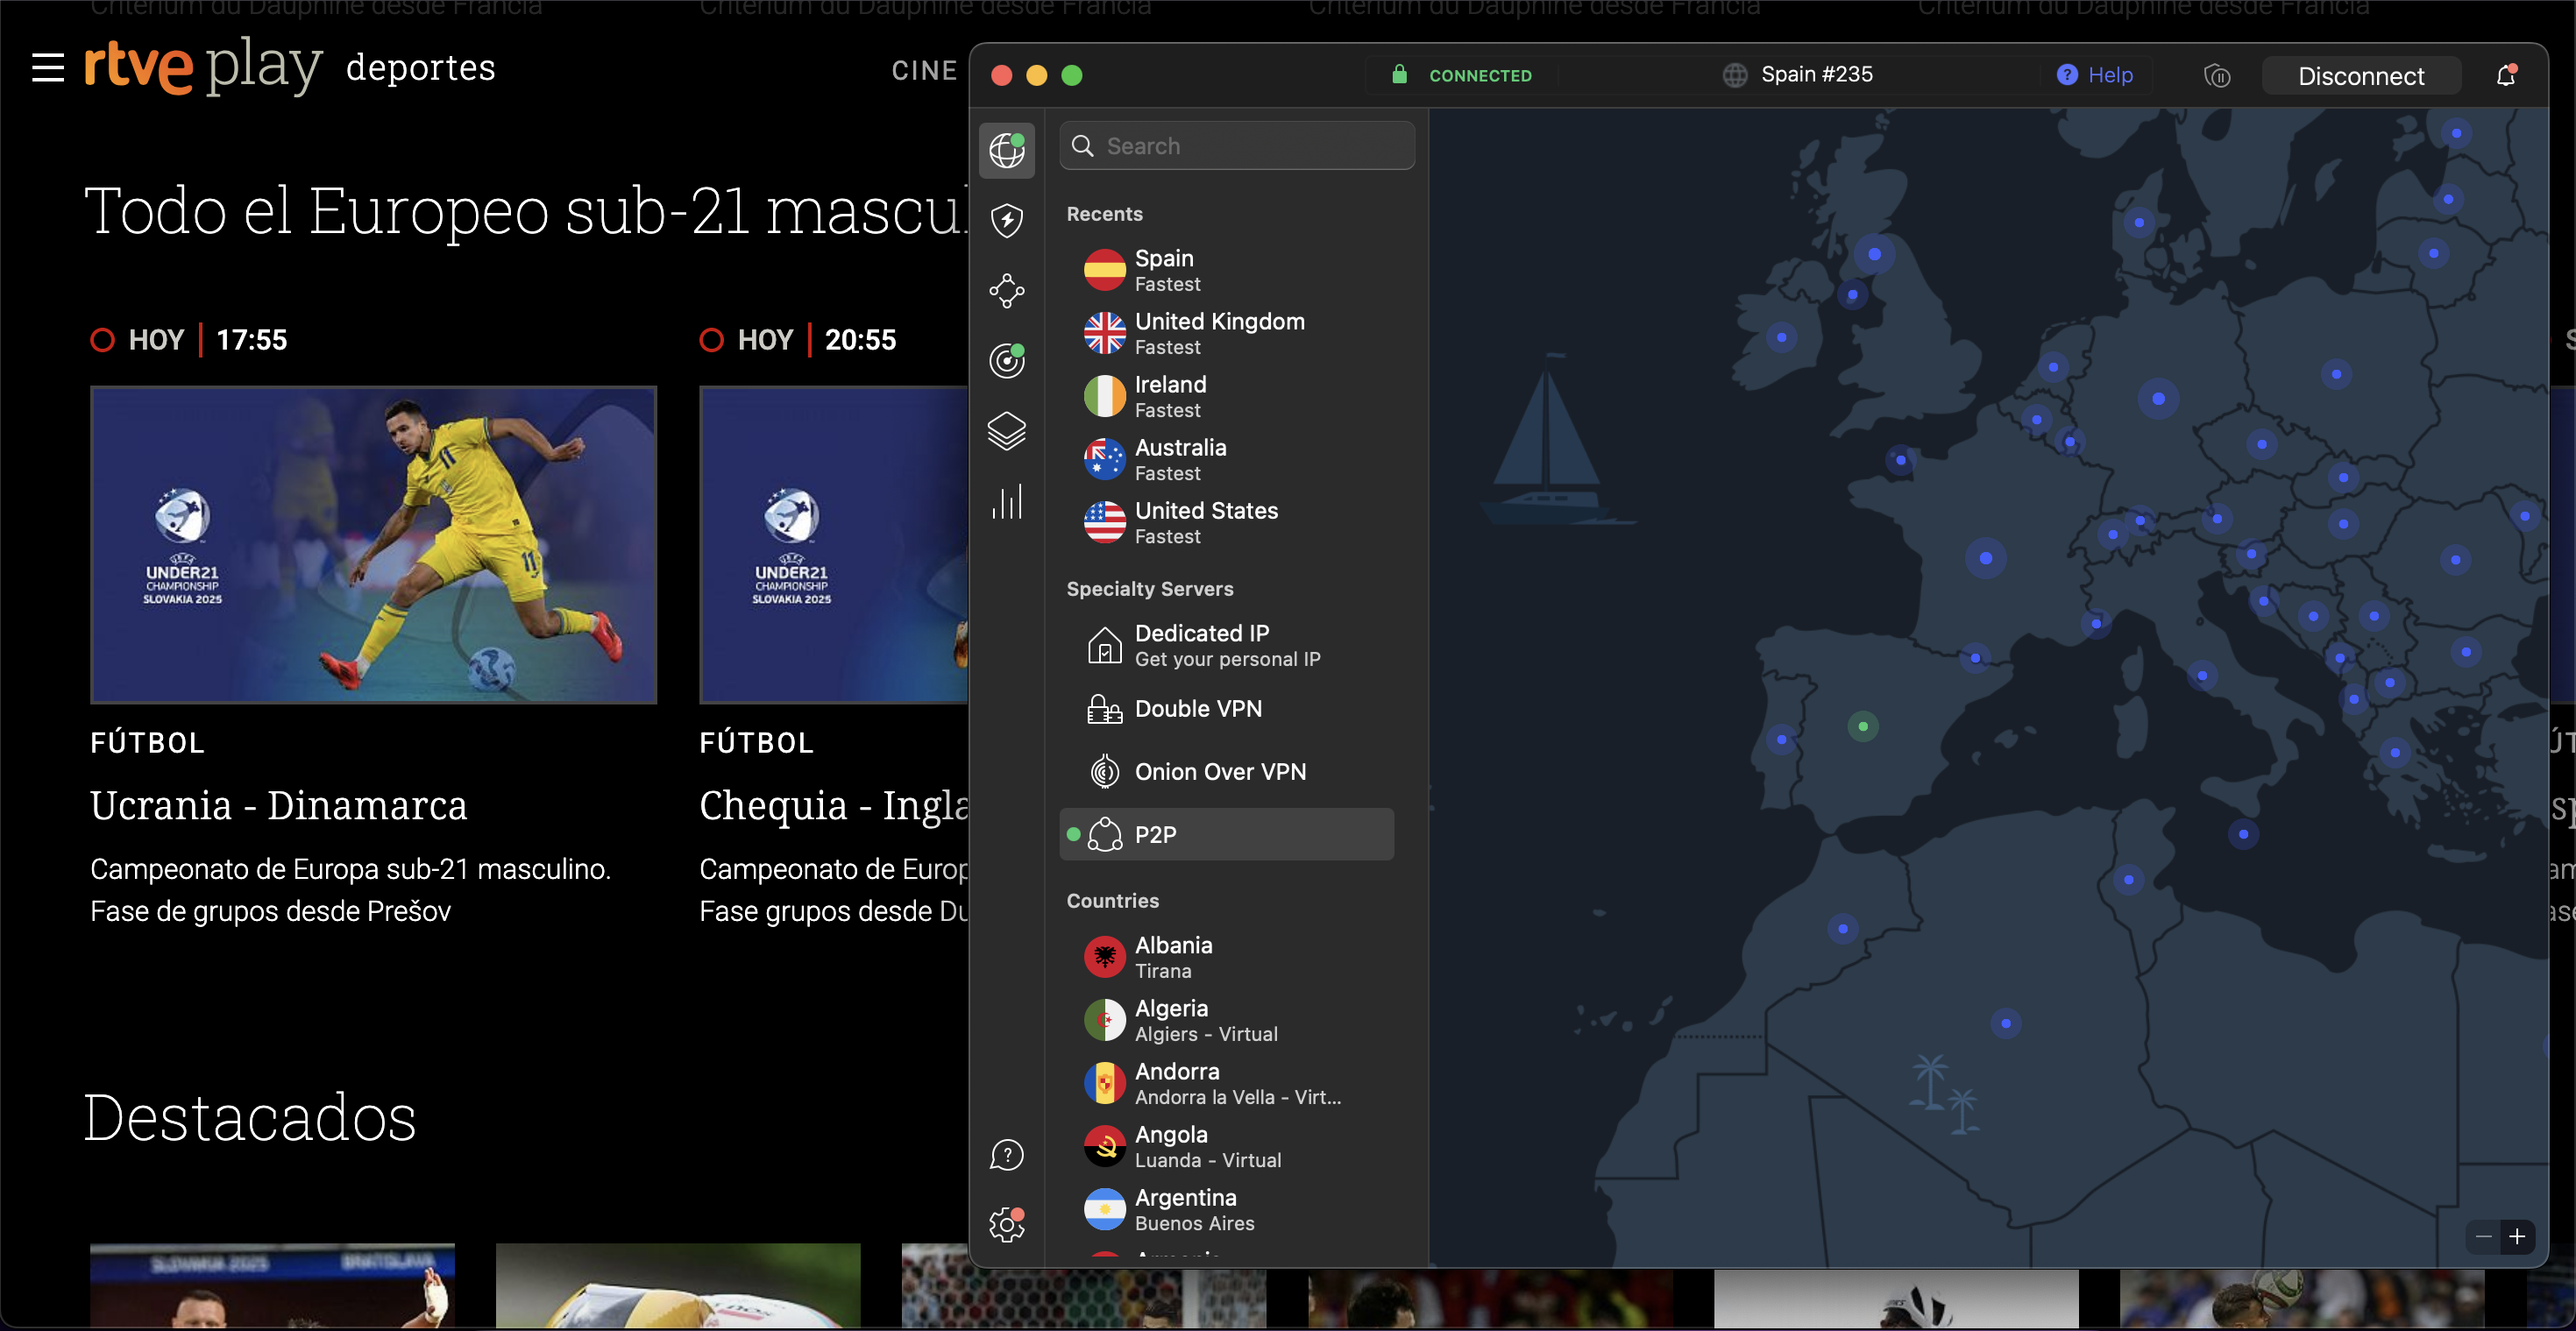Open the globe VPN tab in NordVPN sidebar
The image size is (2576, 1331).
1006,150
